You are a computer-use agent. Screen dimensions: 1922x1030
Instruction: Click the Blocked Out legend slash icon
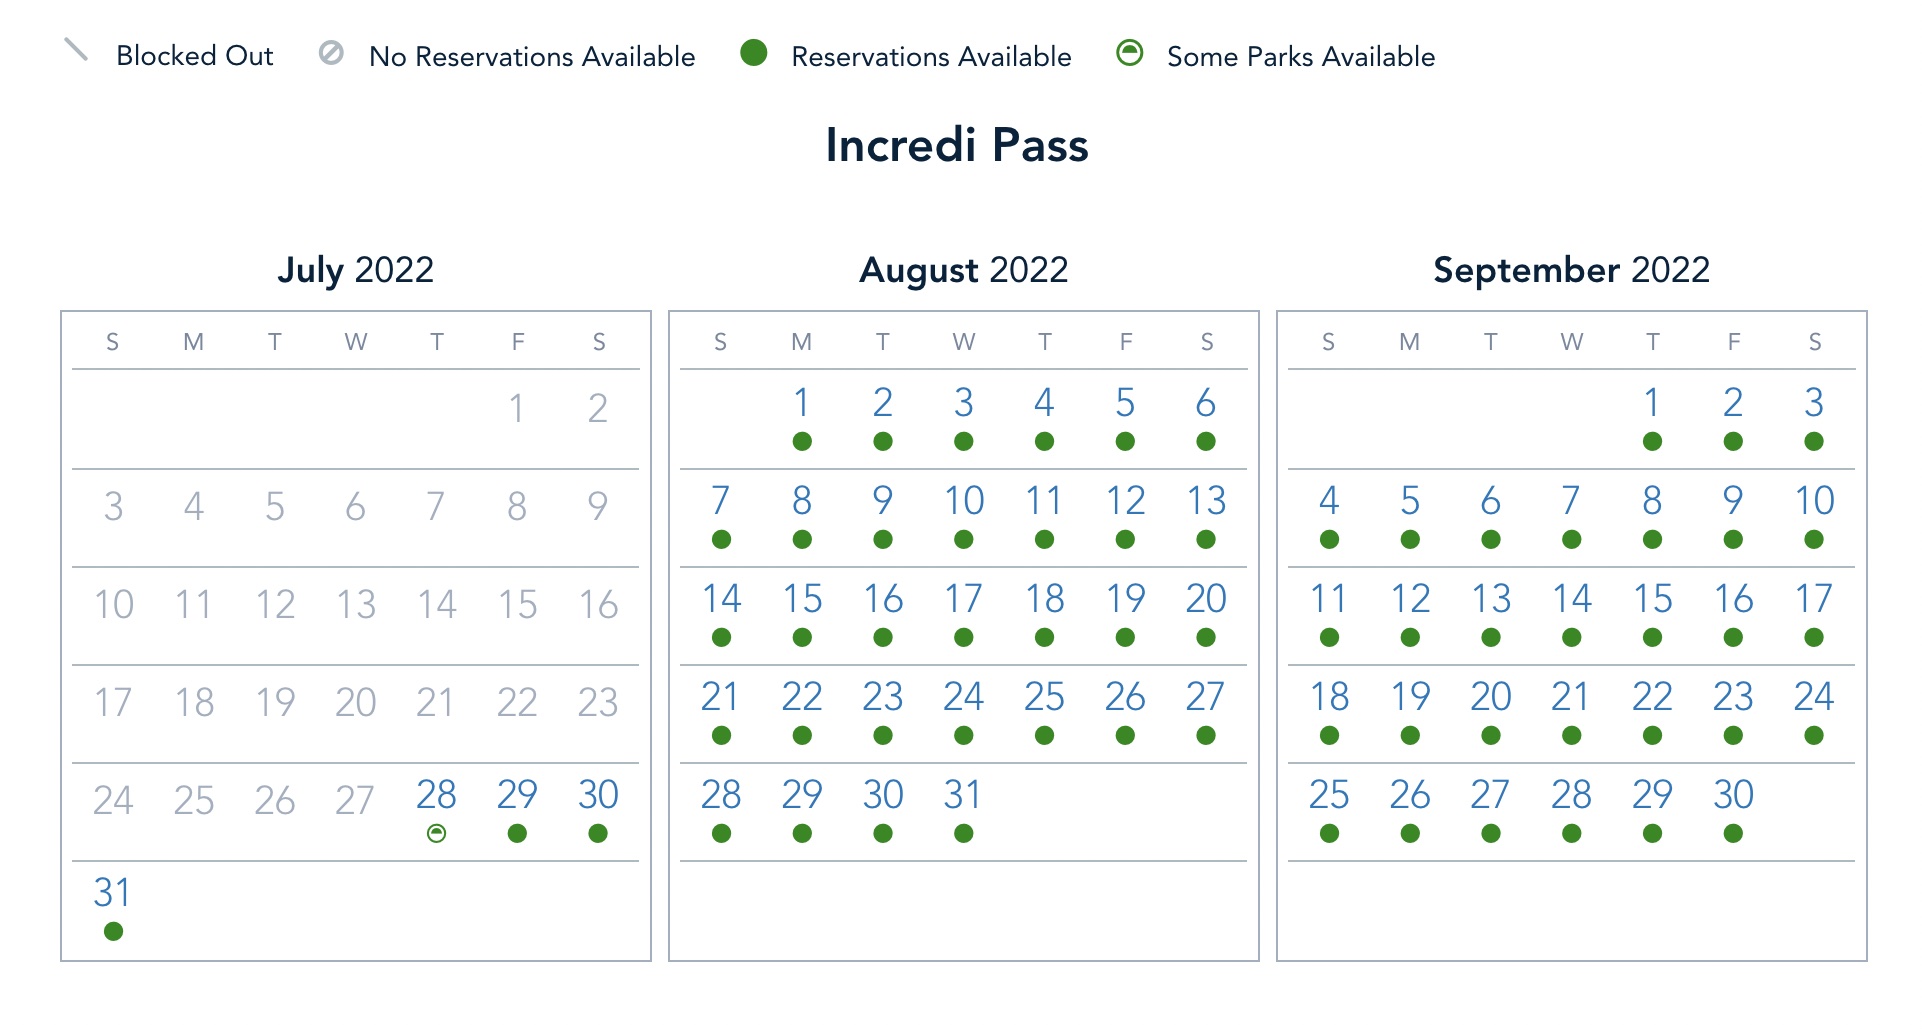pos(76,51)
